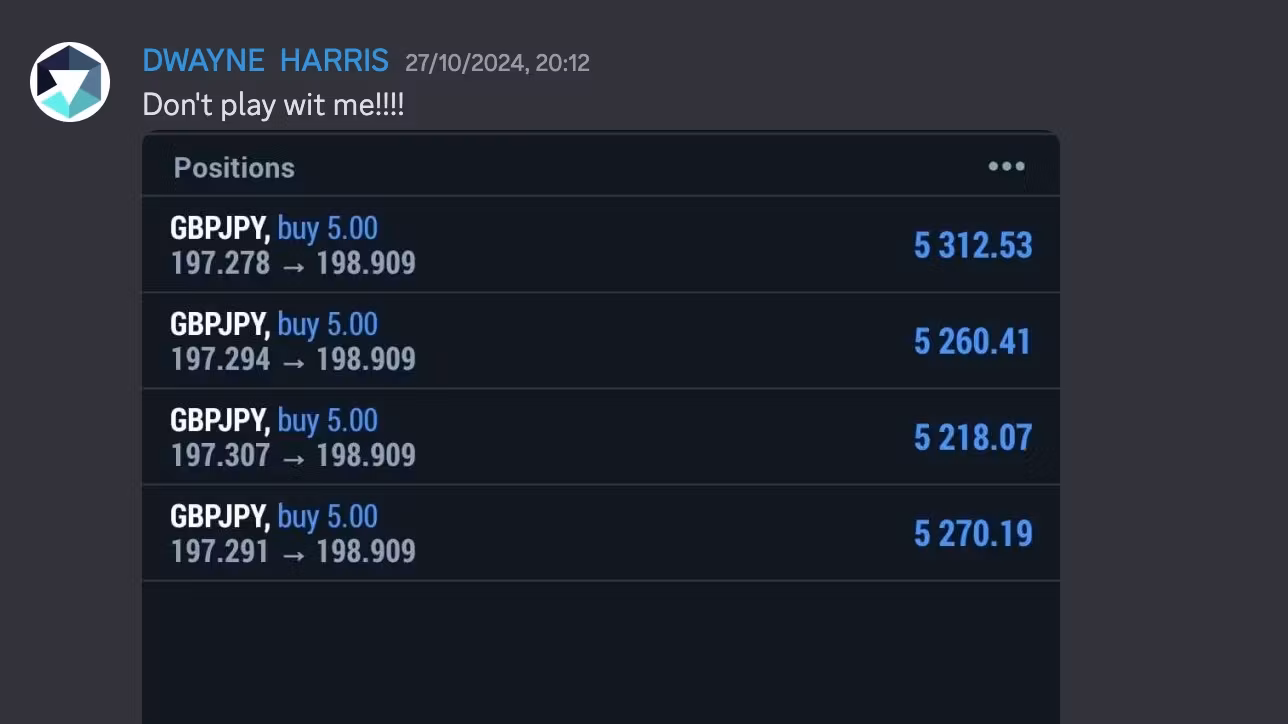Open the Positions three-dot options menu

tap(1006, 167)
